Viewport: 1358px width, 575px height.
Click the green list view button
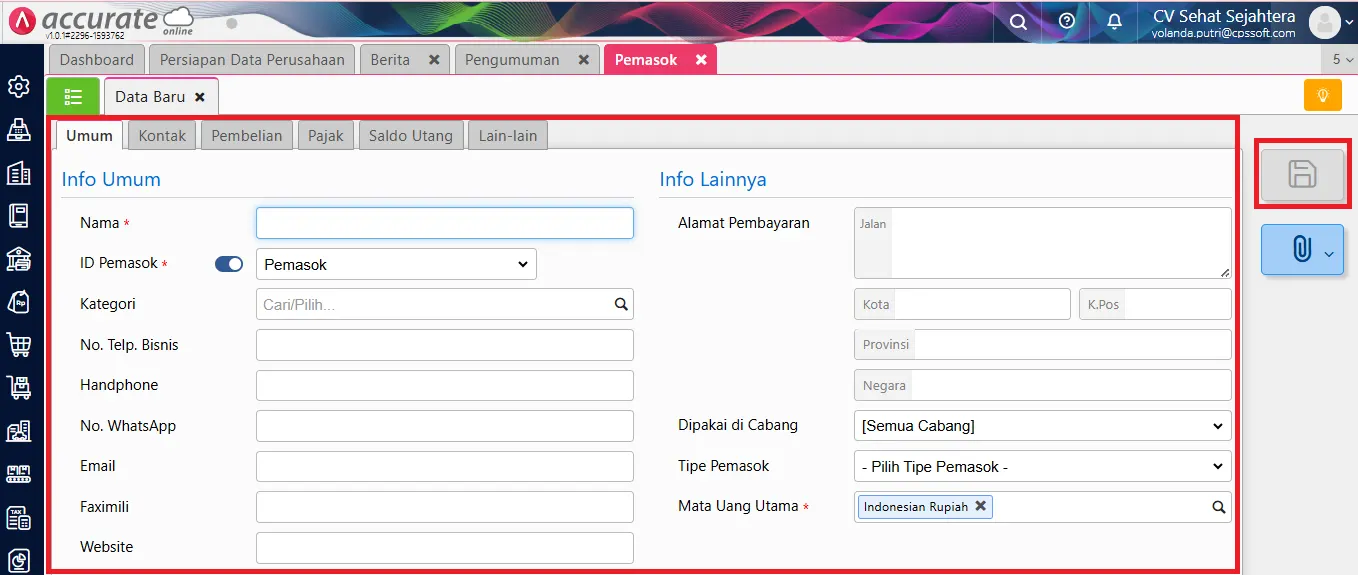[73, 96]
